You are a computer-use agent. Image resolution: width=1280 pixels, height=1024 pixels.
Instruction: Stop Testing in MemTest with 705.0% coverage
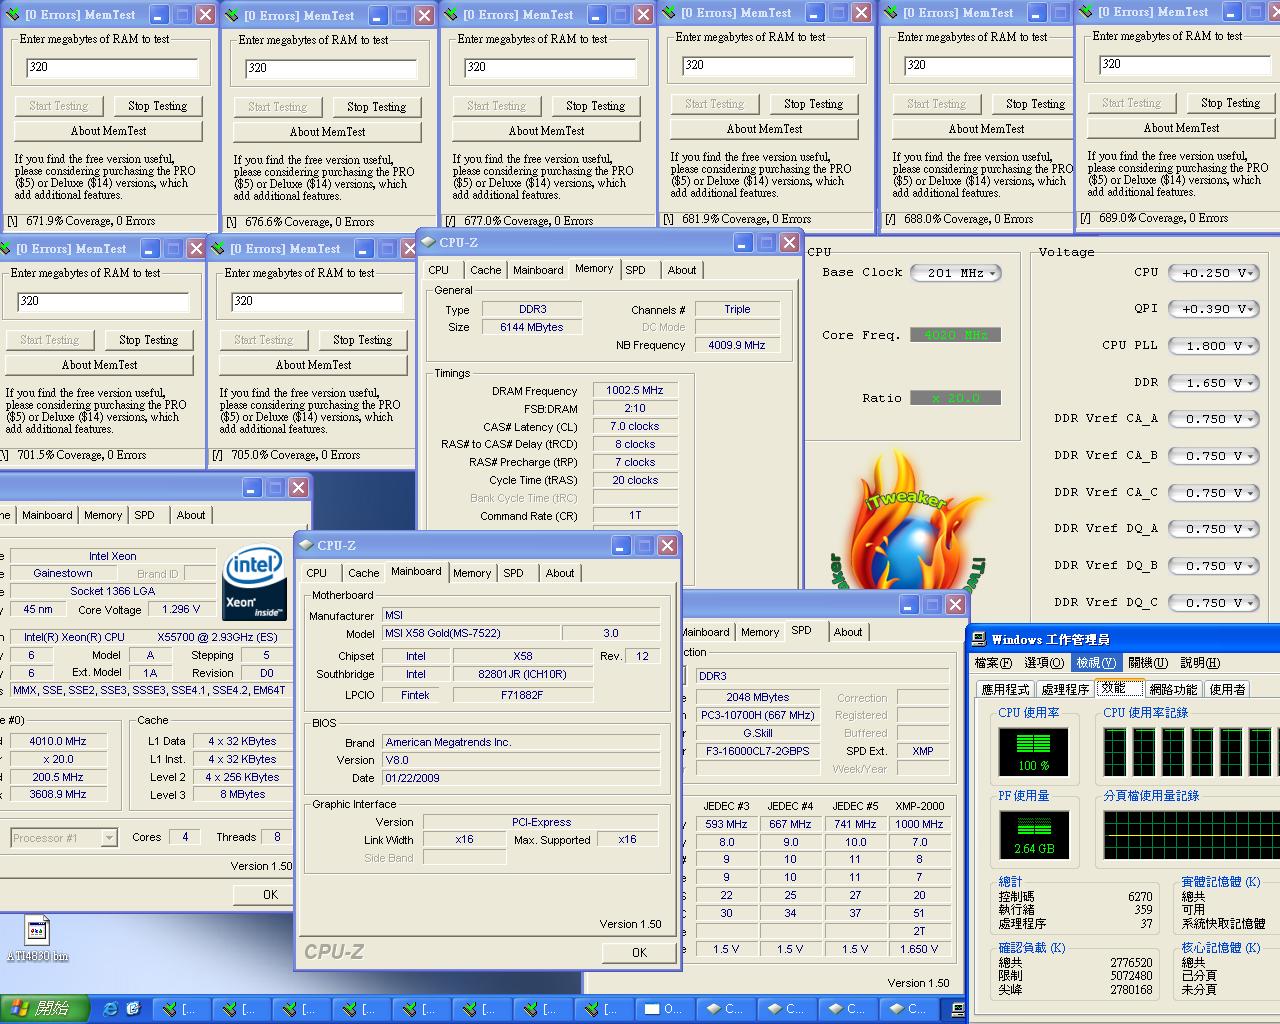click(362, 340)
